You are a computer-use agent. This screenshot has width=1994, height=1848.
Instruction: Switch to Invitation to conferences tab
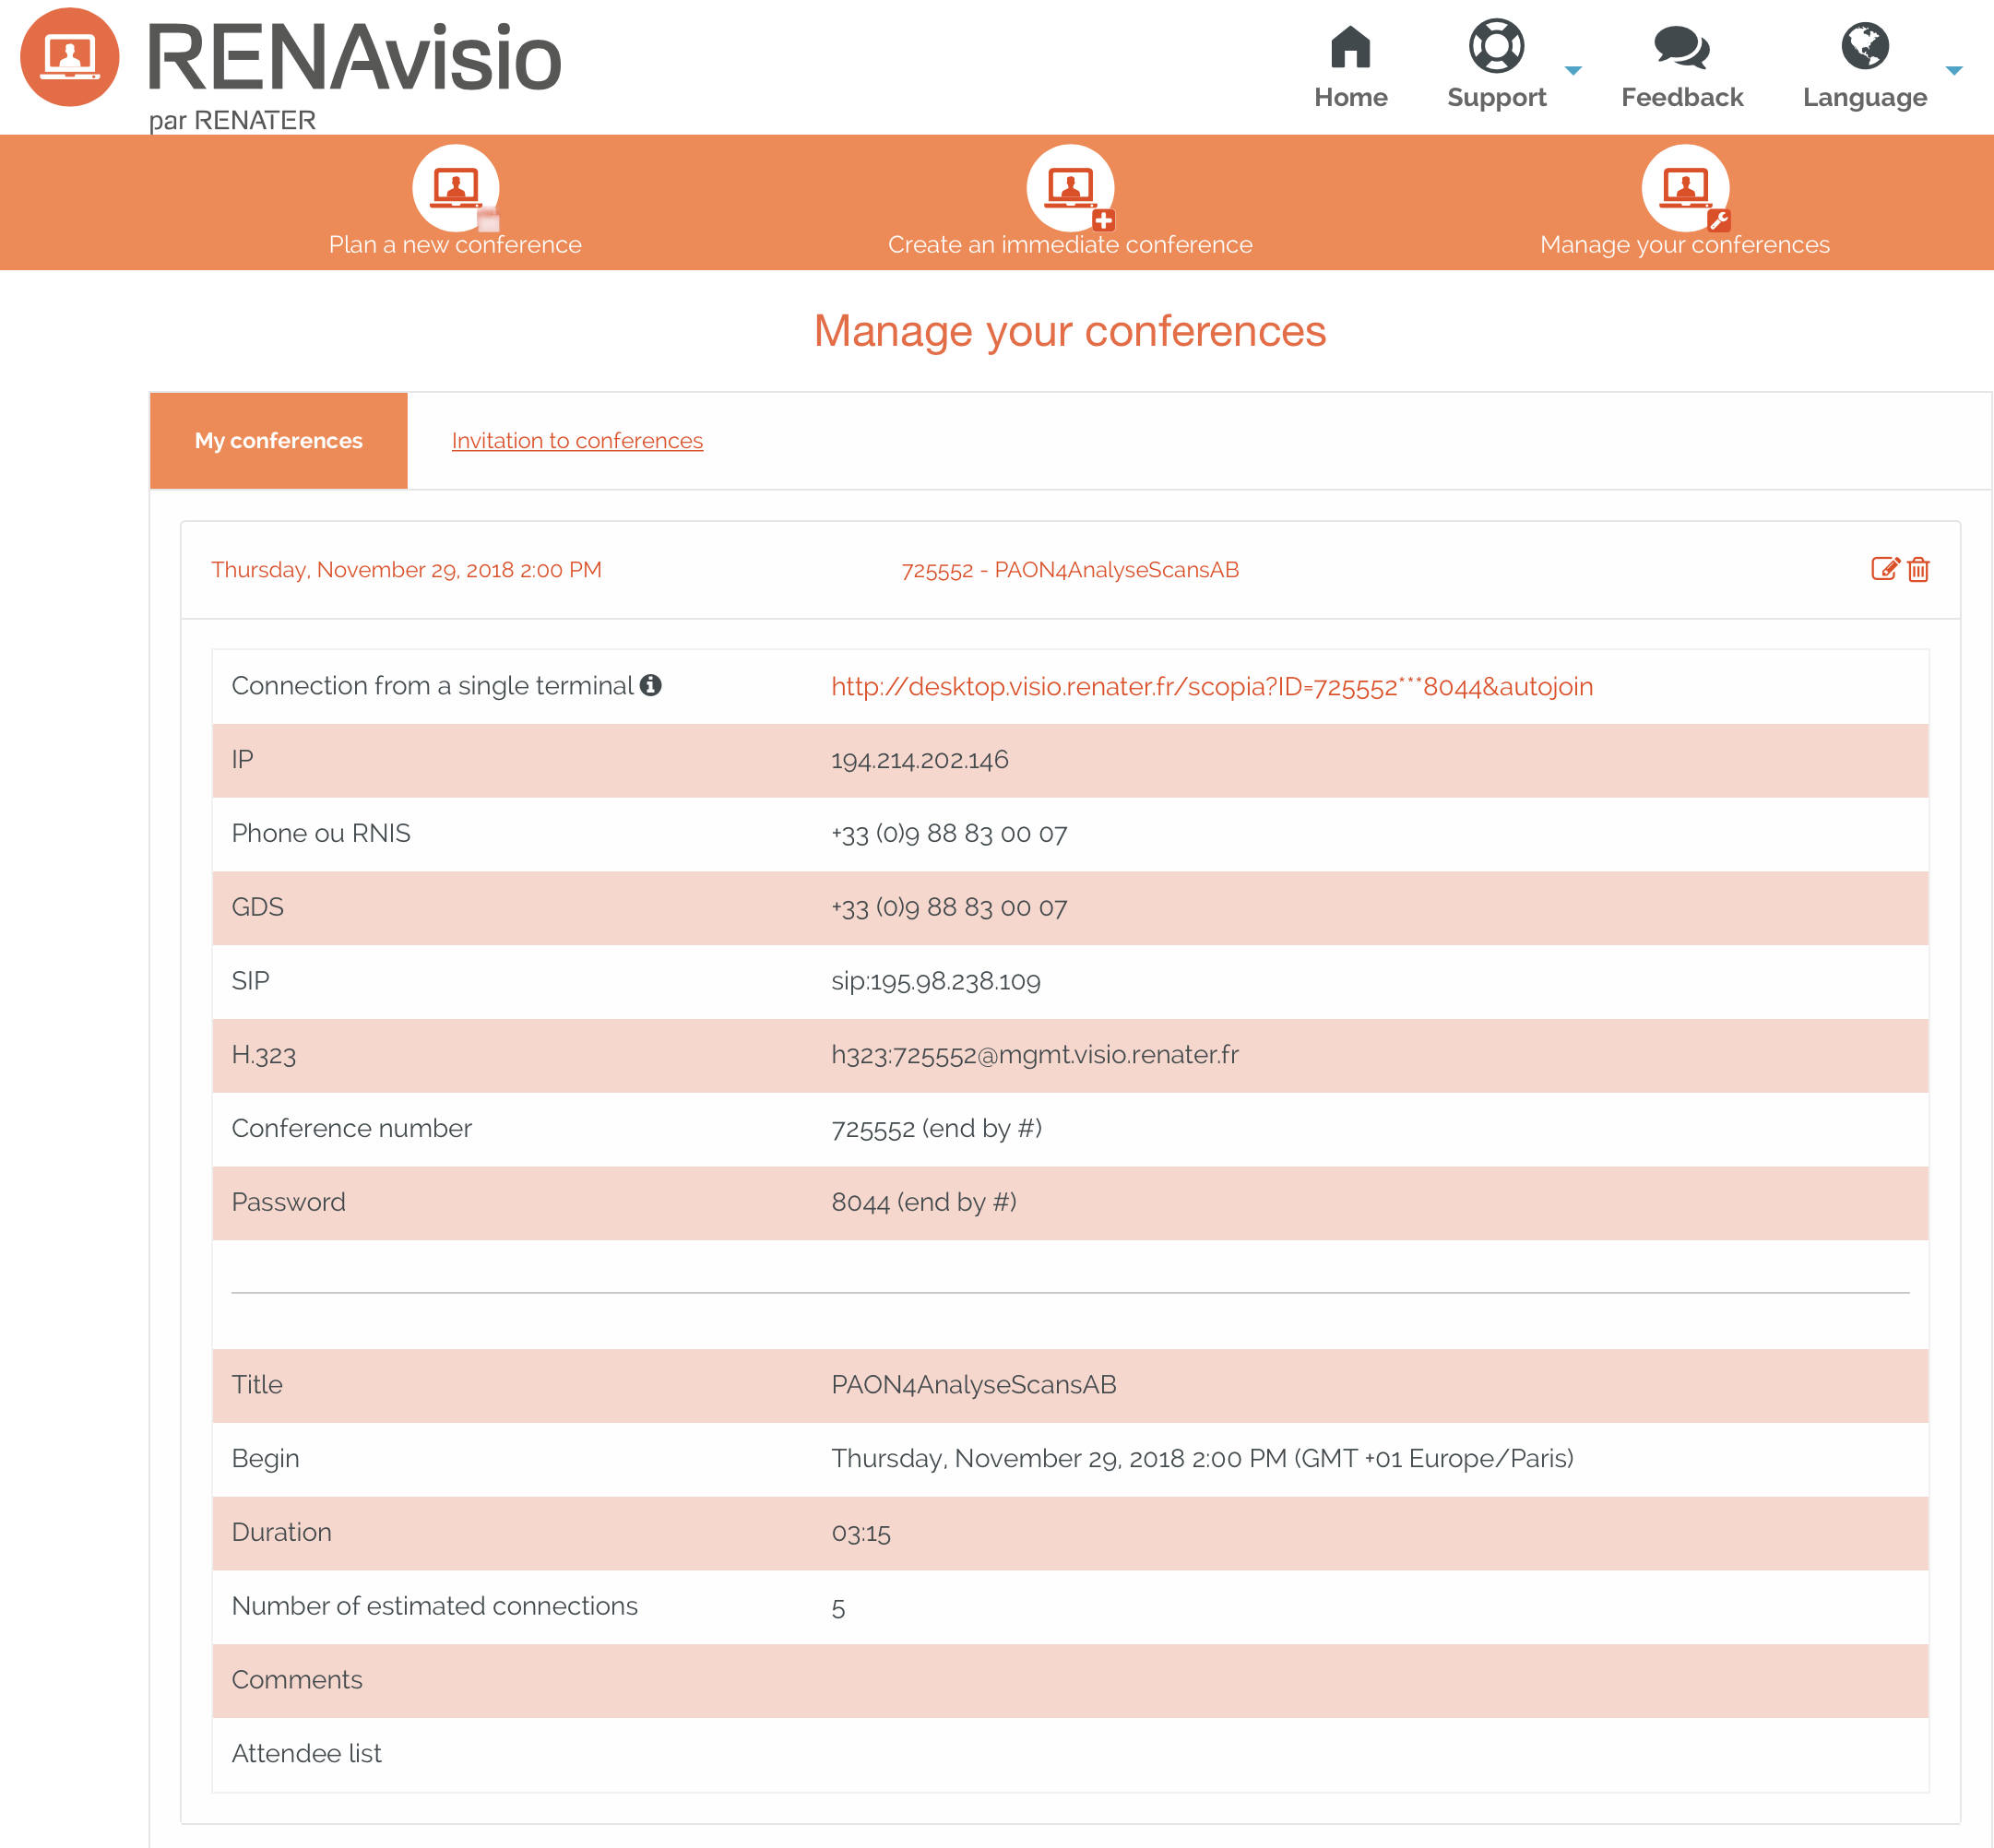577,441
